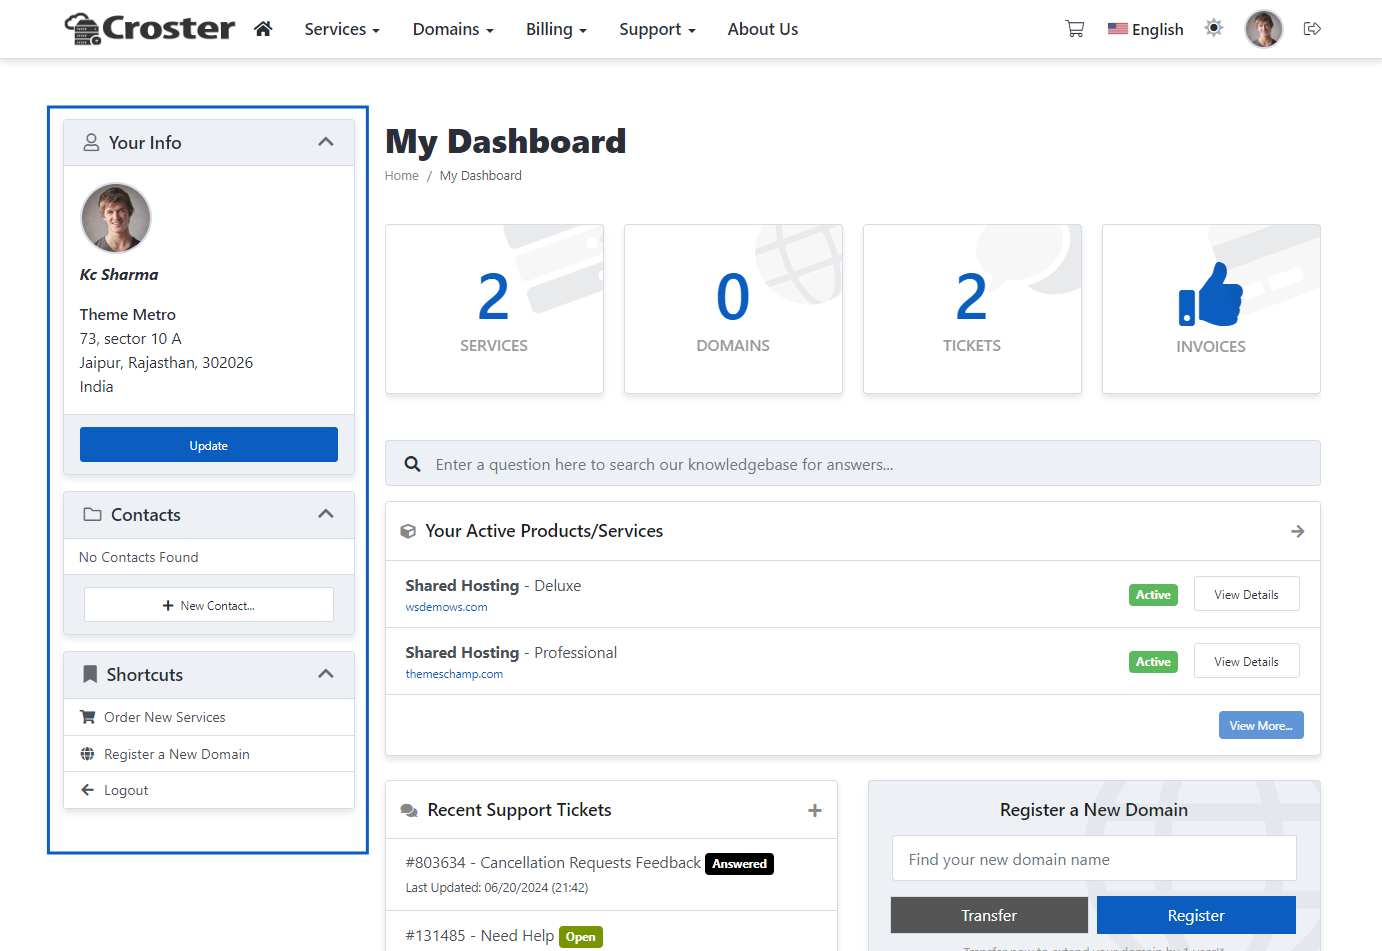Image resolution: width=1382 pixels, height=951 pixels.
Task: Collapse the Contacts panel
Action: [325, 514]
